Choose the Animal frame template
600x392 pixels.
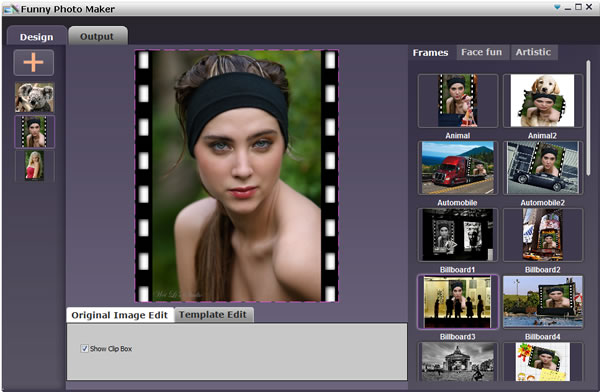click(x=458, y=101)
